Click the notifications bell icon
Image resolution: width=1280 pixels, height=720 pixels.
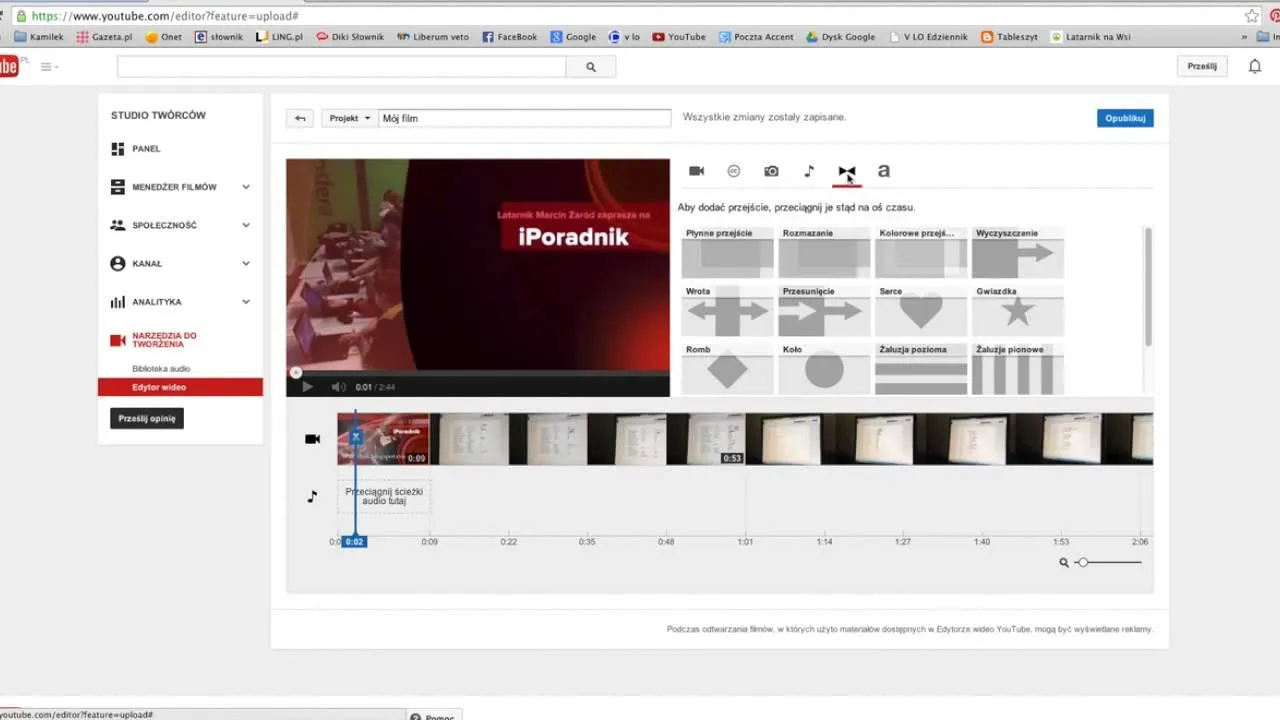click(1254, 66)
